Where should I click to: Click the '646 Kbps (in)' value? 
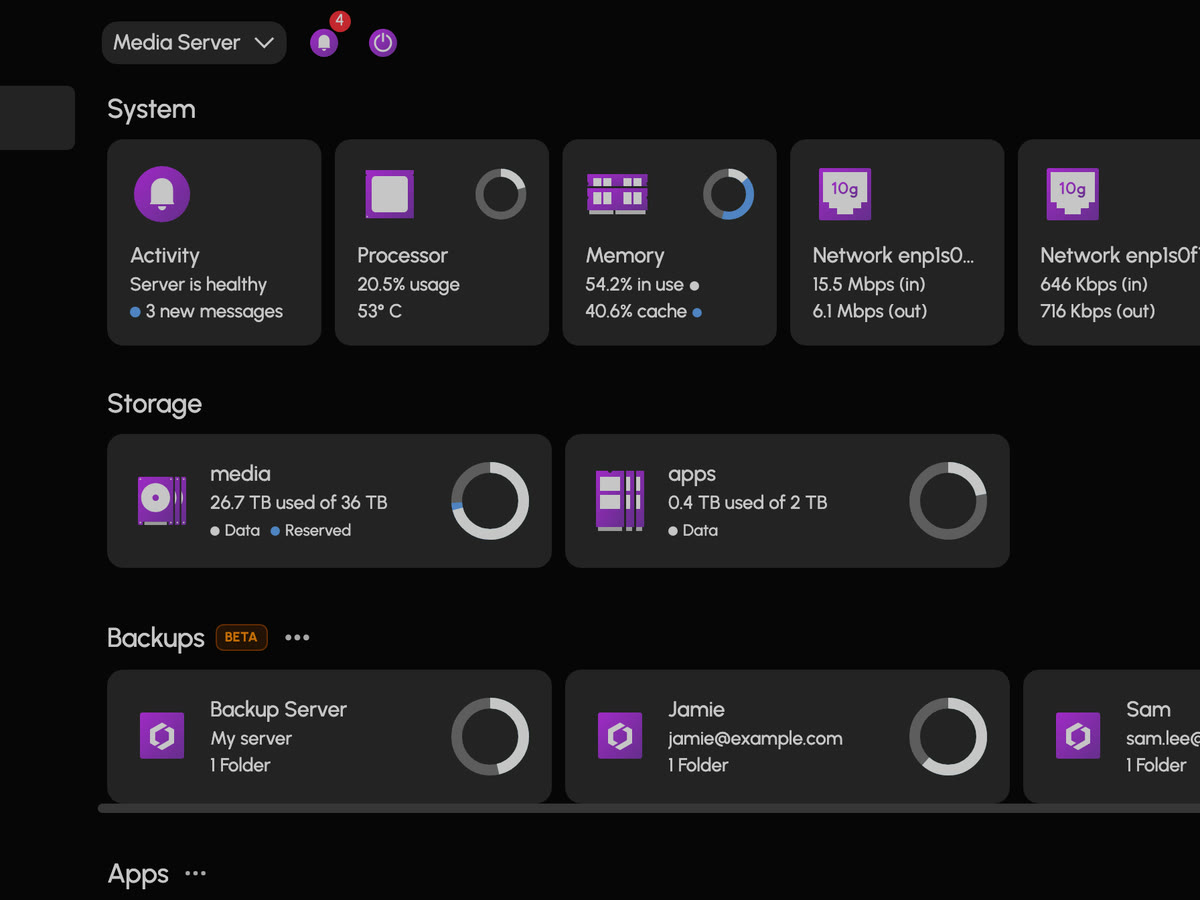click(1094, 284)
